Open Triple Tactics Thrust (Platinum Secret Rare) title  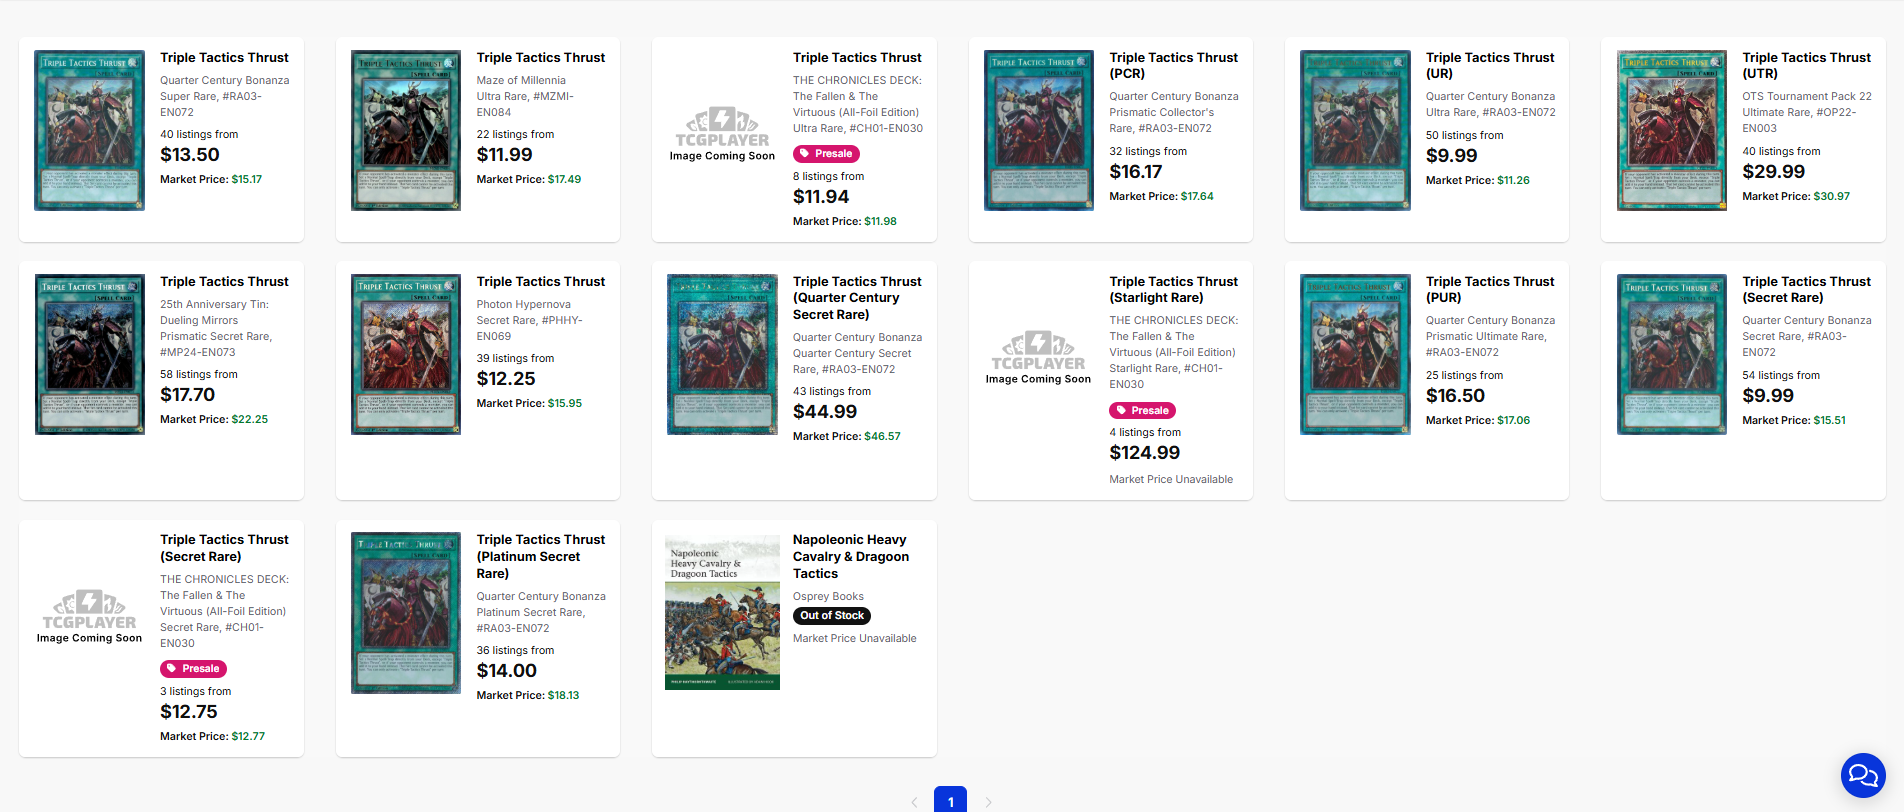pyautogui.click(x=541, y=556)
